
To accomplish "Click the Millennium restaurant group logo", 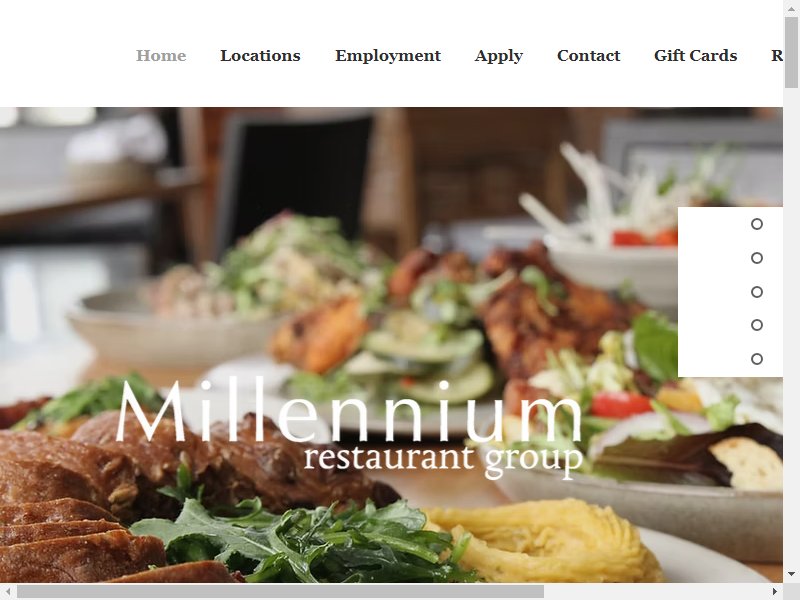I will tap(349, 428).
